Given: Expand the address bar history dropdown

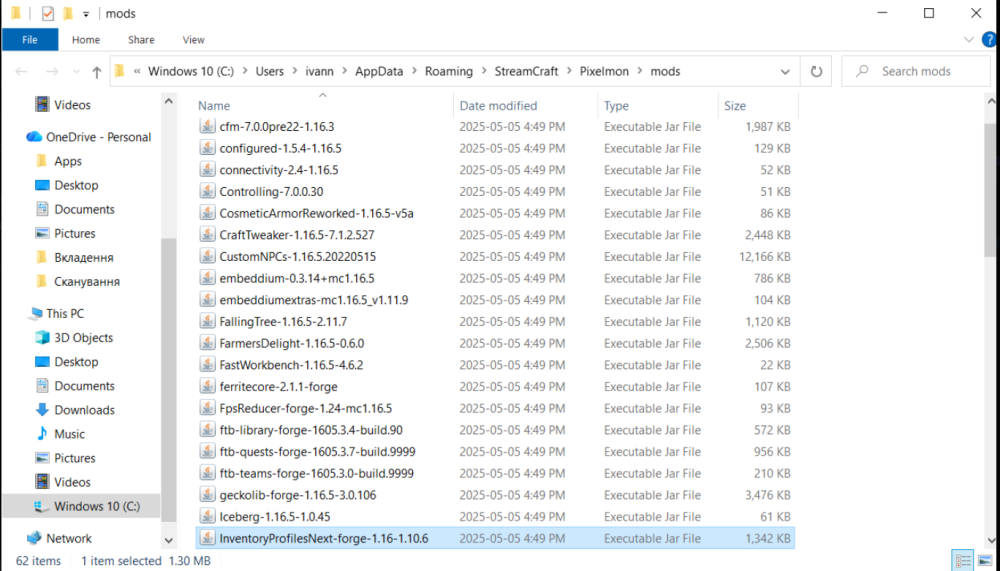Looking at the screenshot, I should [x=785, y=72].
